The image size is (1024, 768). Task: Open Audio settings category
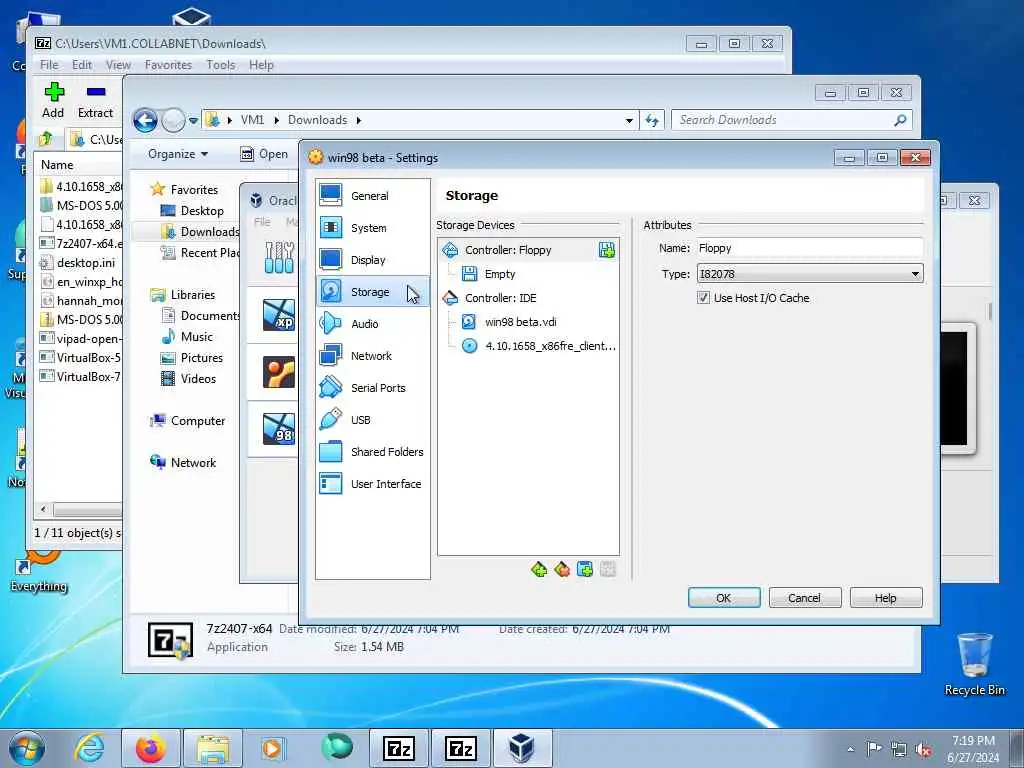click(372, 324)
